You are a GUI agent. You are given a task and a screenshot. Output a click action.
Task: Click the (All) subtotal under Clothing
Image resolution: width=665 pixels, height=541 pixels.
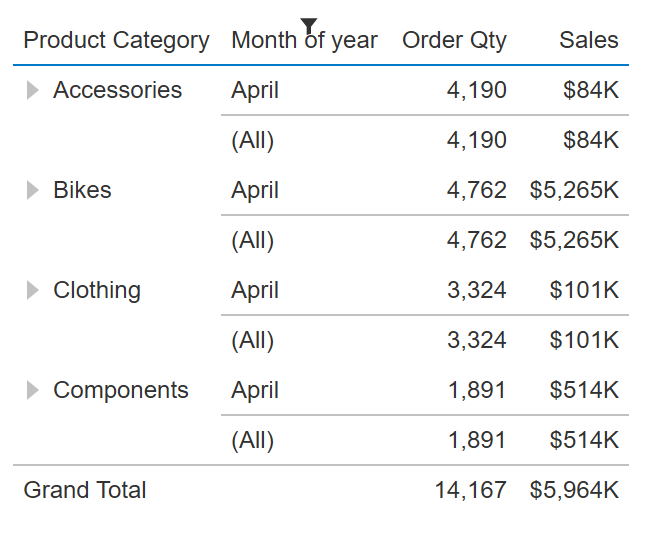pyautogui.click(x=252, y=340)
